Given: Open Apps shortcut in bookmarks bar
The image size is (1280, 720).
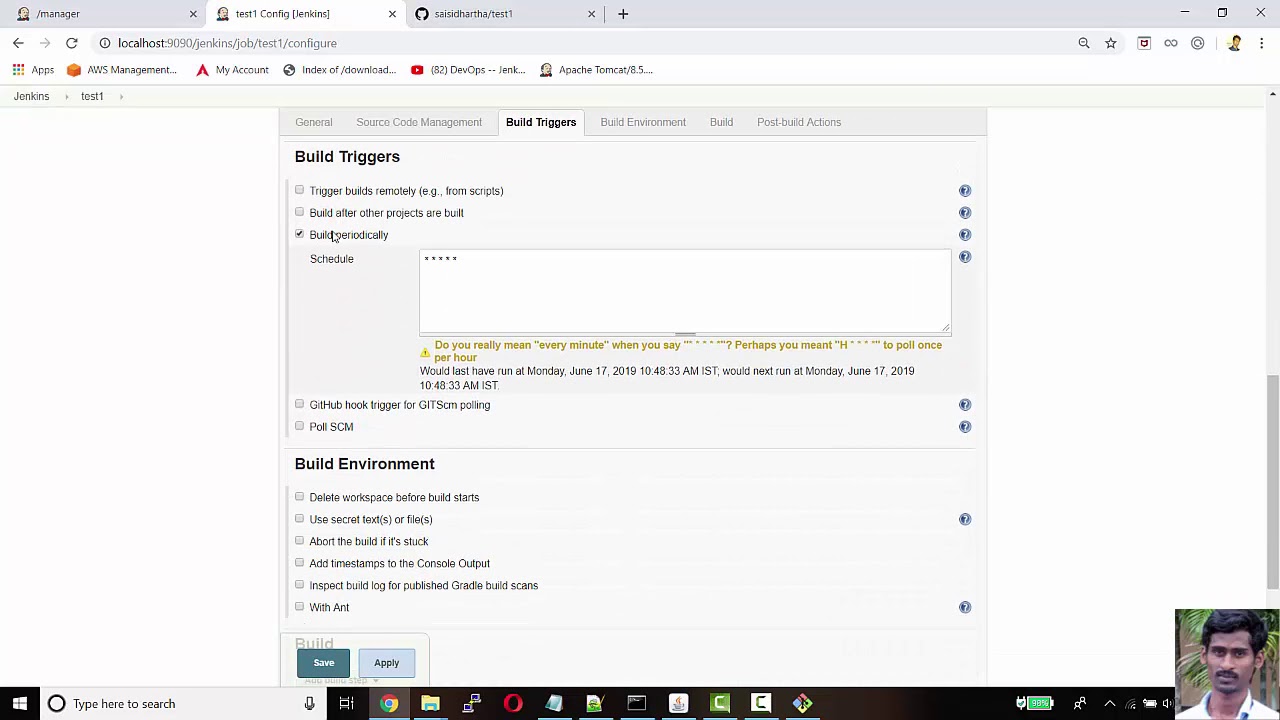Looking at the screenshot, I should click(33, 70).
